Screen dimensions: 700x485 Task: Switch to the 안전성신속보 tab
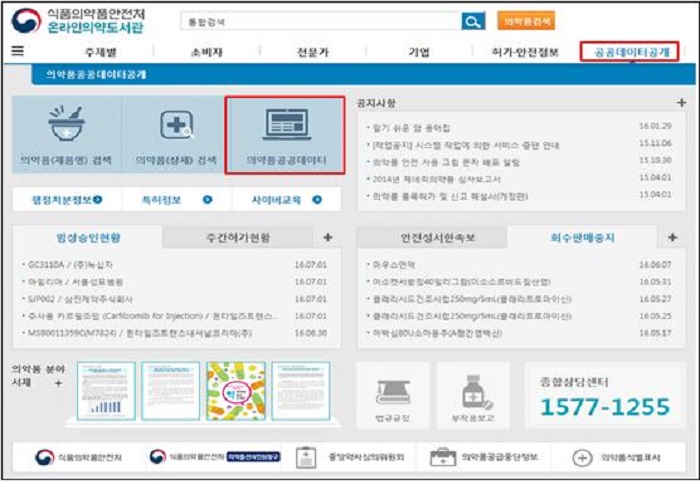(x=431, y=238)
